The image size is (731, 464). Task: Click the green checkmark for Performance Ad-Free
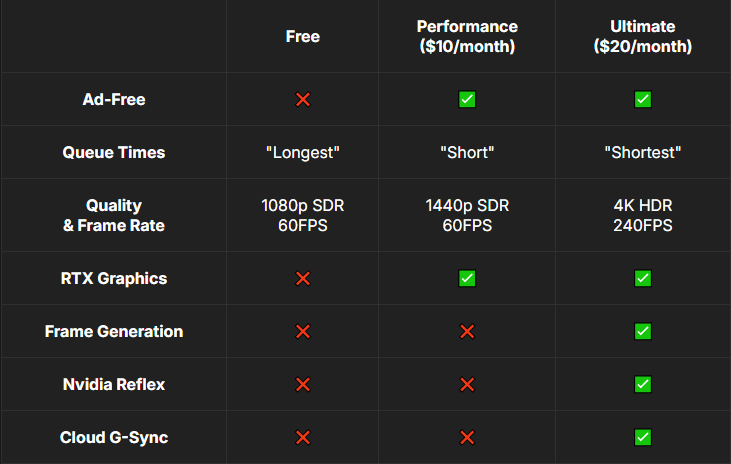pyautogui.click(x=467, y=99)
